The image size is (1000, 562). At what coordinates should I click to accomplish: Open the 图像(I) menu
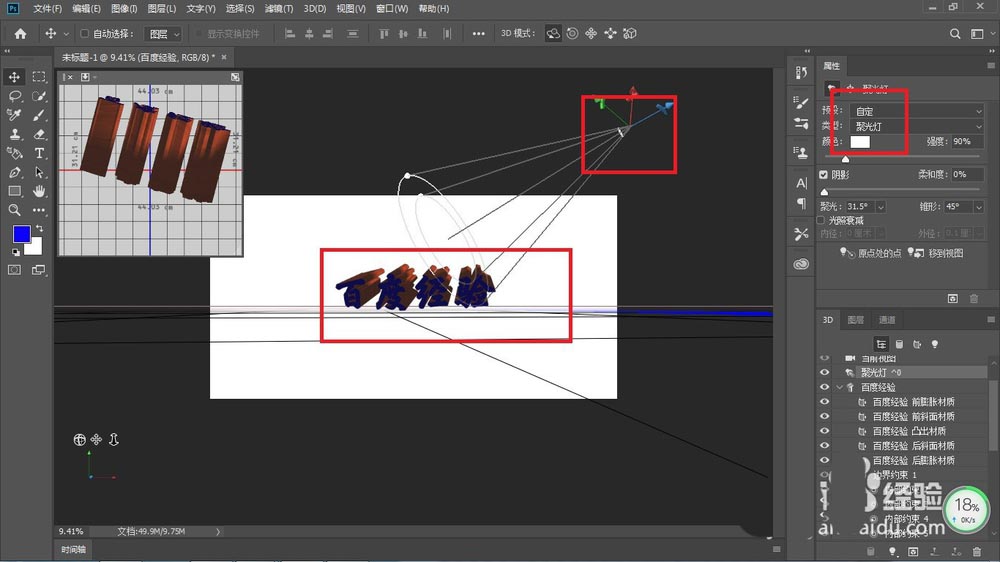click(124, 8)
